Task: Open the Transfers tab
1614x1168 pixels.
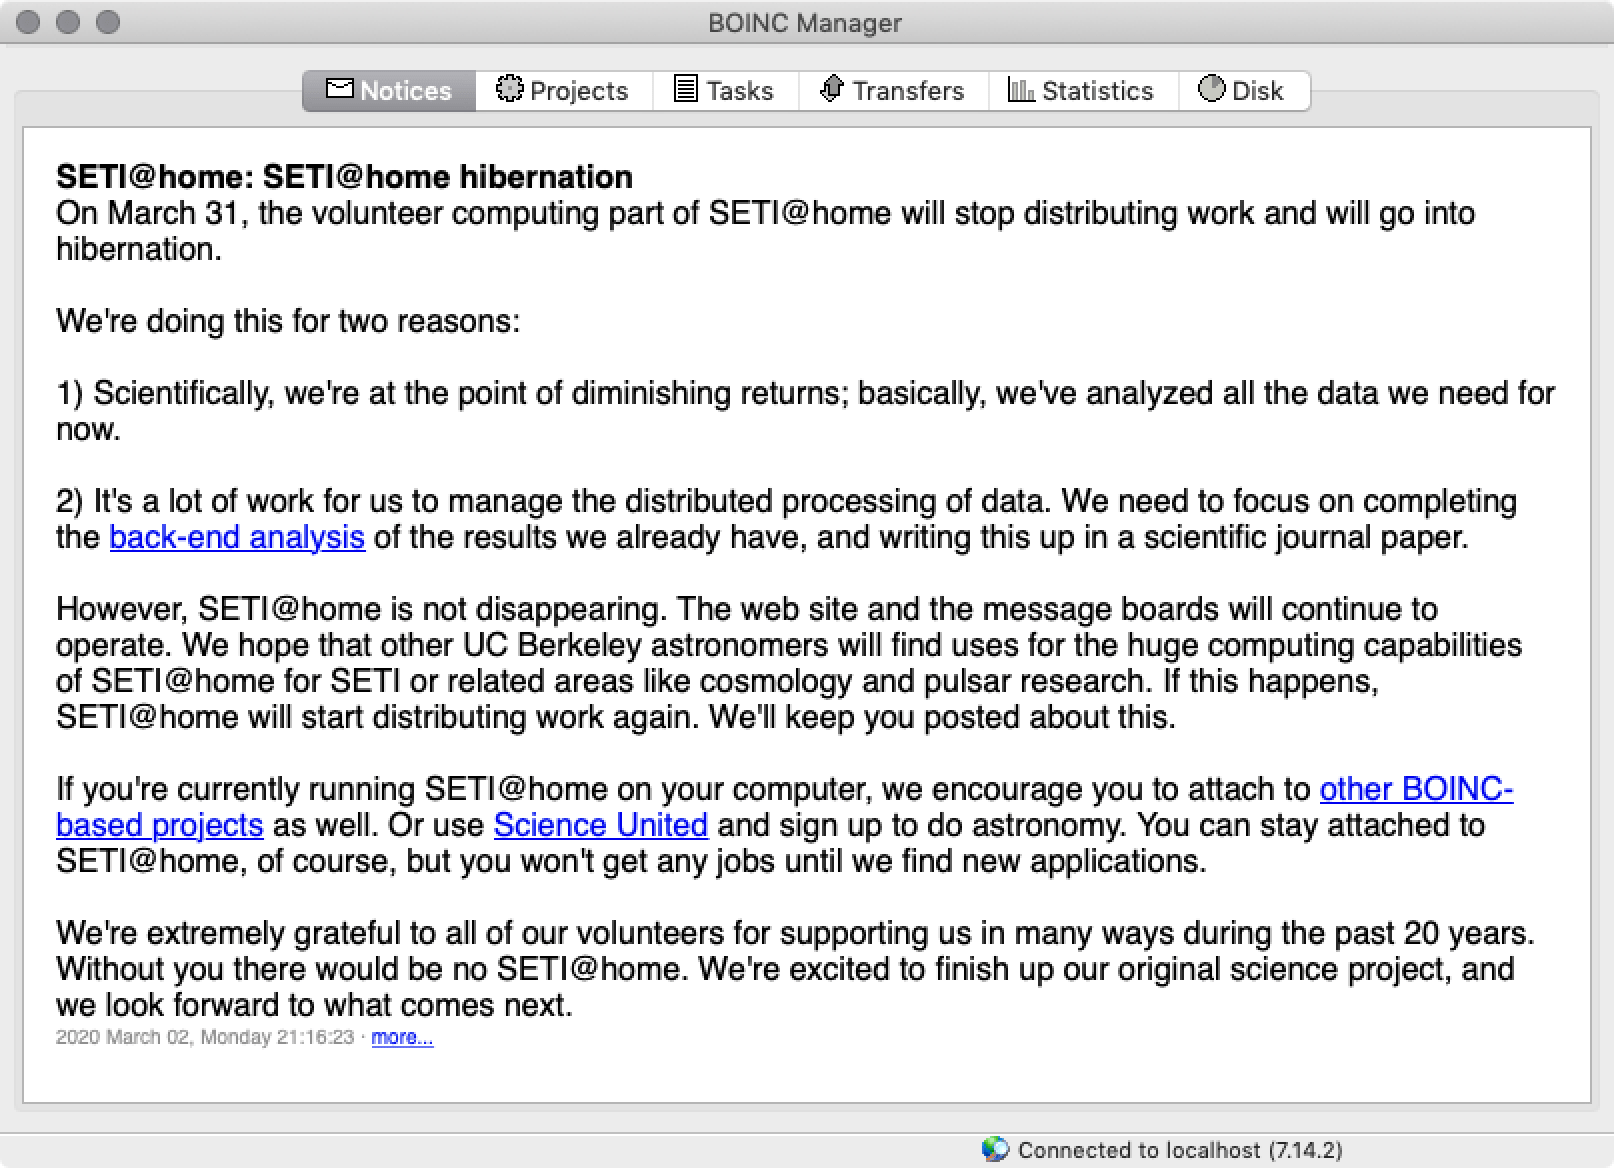Action: click(893, 91)
